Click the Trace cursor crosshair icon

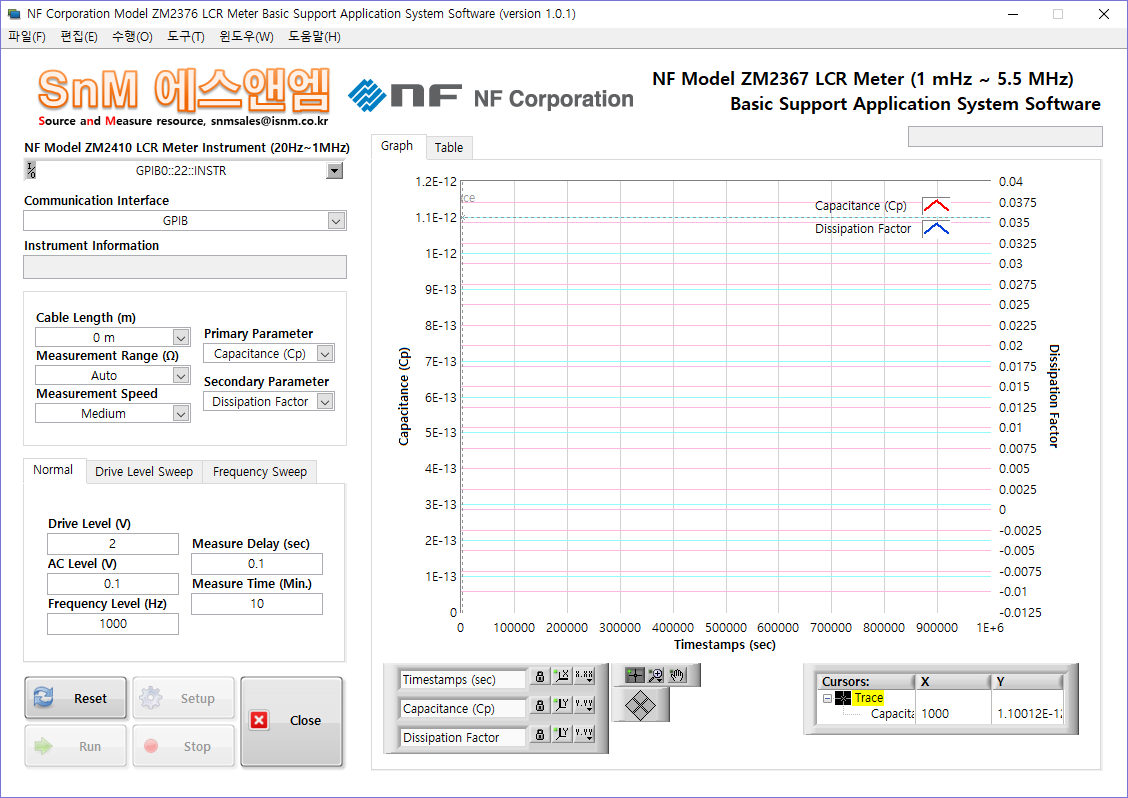click(x=842, y=698)
